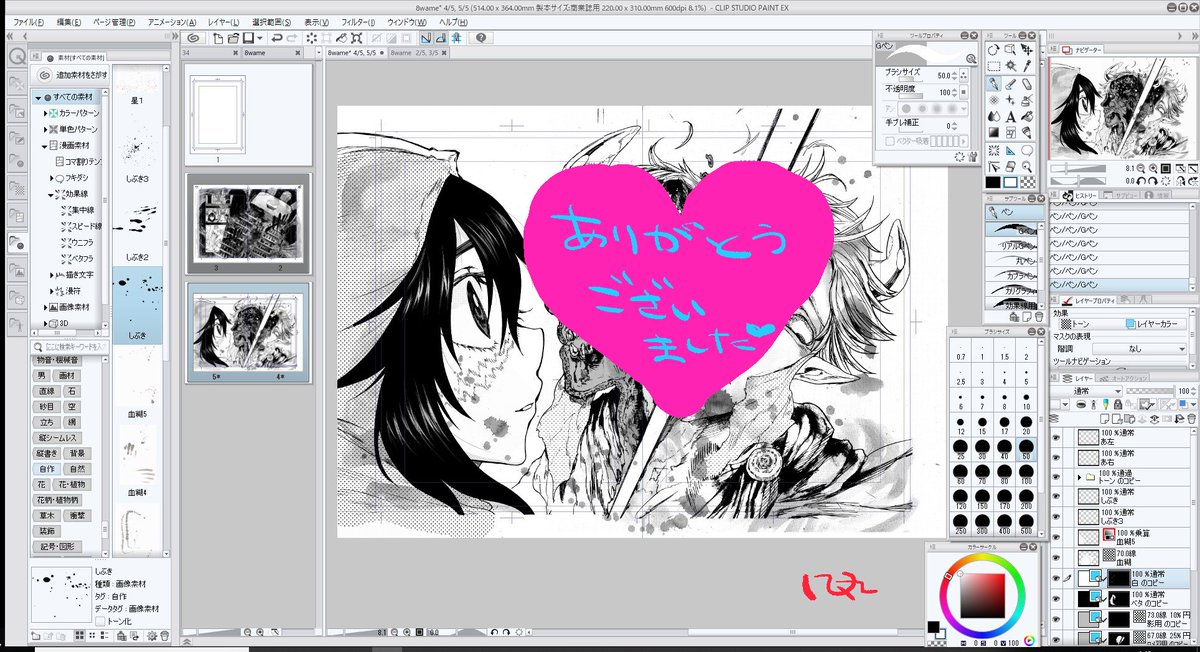Screen dimensions: 1200x652
Task: Click the zoom in icon in the Navigator
Action: click(1153, 168)
